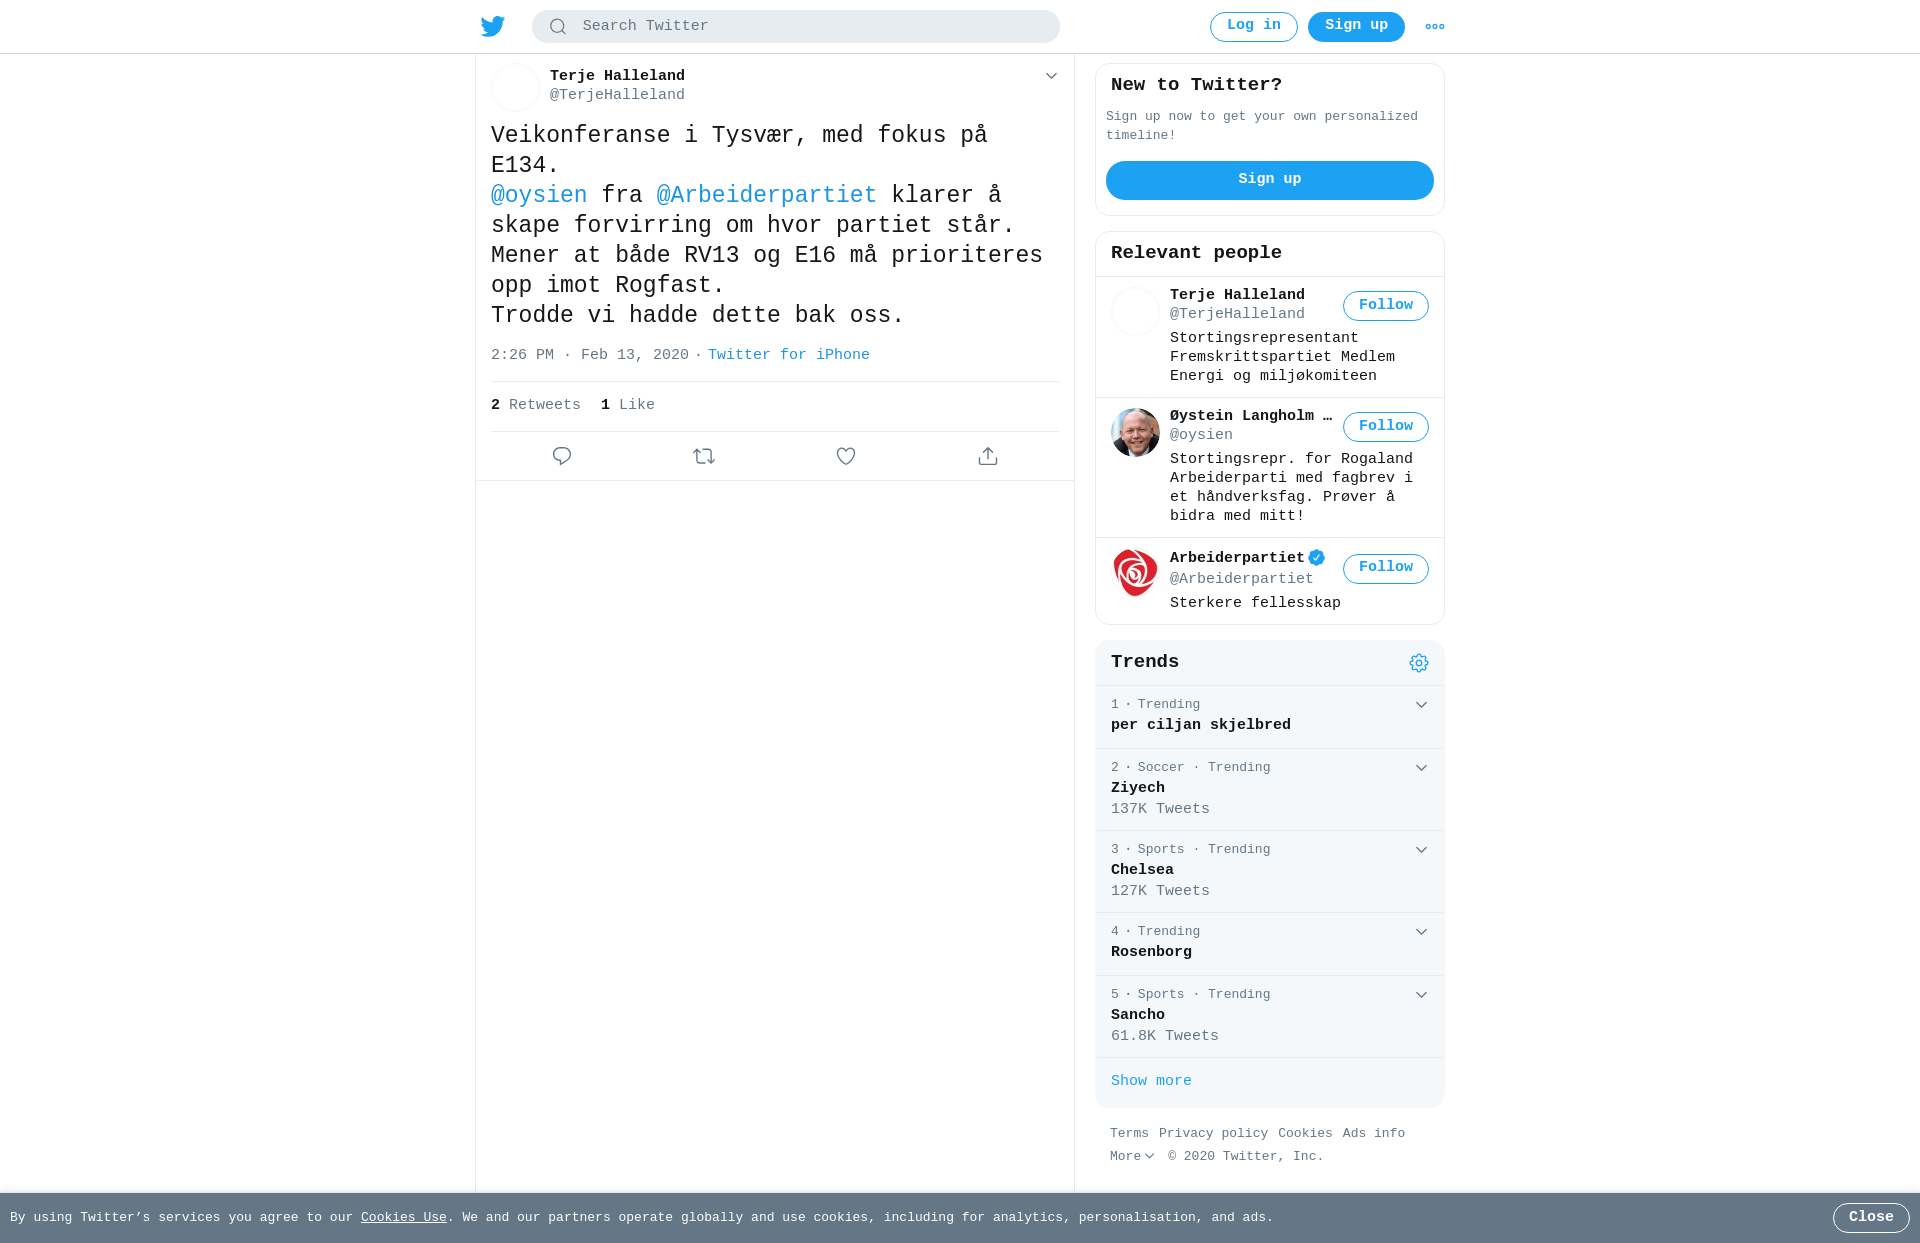The height and width of the screenshot is (1243, 1920).
Task: Follow Terje Halleland in Relevant people
Action: point(1385,306)
